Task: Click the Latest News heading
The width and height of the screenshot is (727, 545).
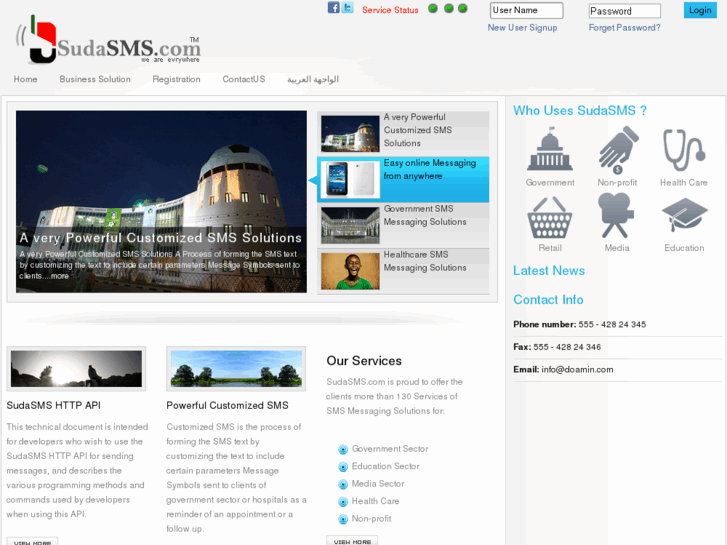Action: tap(549, 270)
